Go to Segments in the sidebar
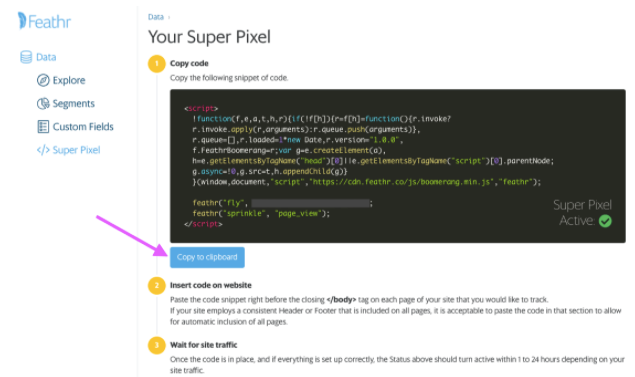 (73, 104)
